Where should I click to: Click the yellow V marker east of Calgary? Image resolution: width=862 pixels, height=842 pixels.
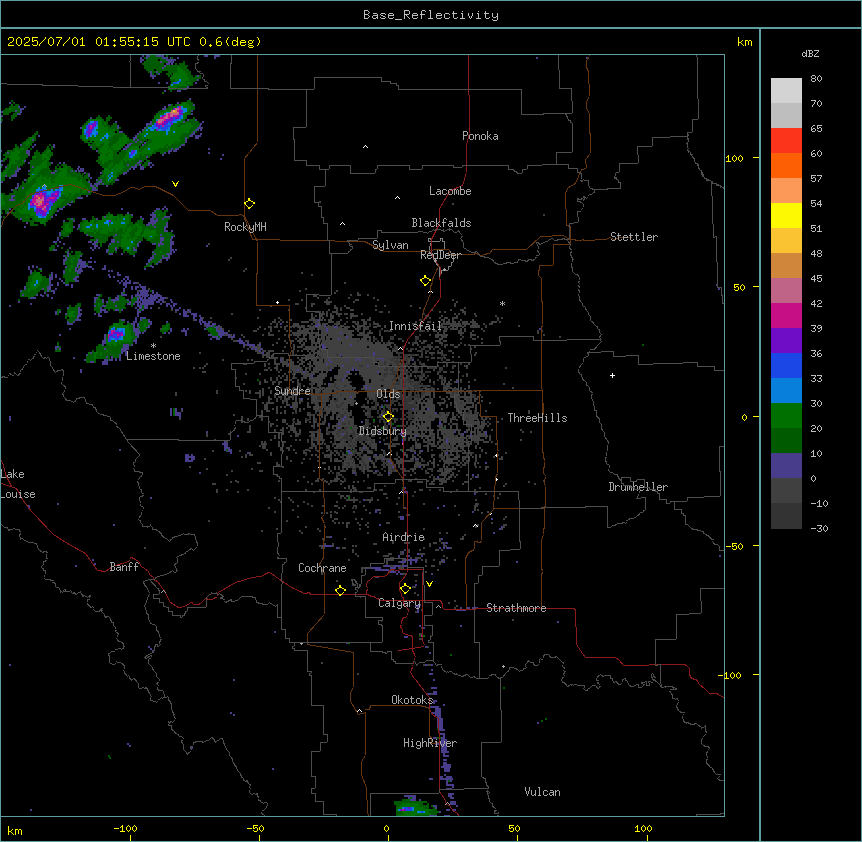[x=429, y=584]
